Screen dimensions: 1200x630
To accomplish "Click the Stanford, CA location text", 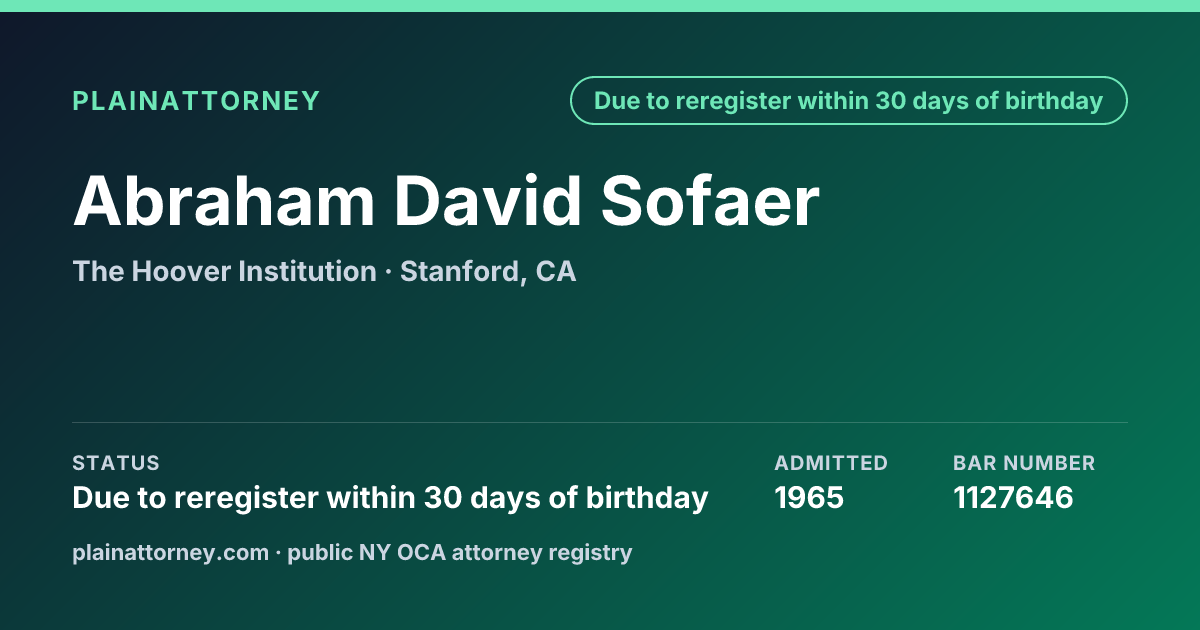I will pos(488,272).
